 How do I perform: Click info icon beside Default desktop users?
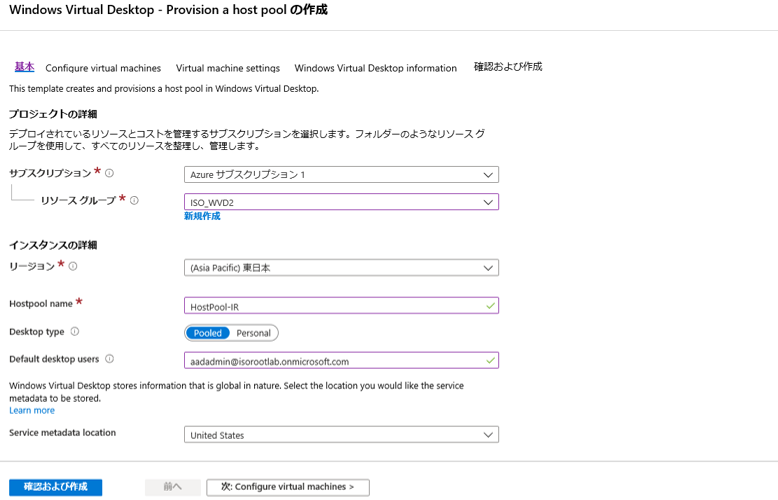click(x=110, y=359)
